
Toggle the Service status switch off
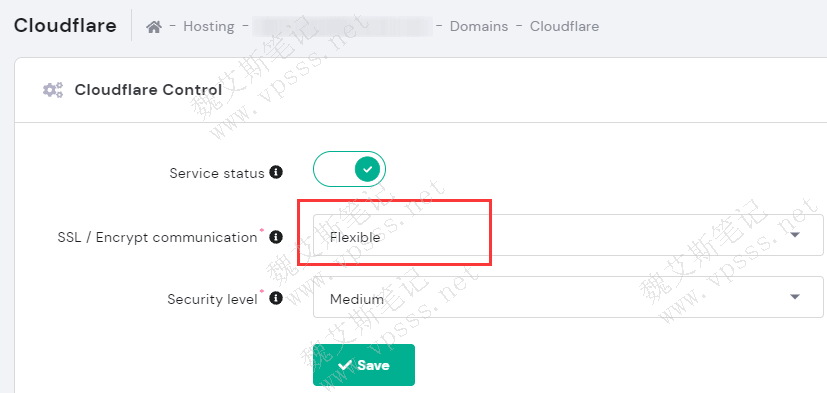(349, 169)
